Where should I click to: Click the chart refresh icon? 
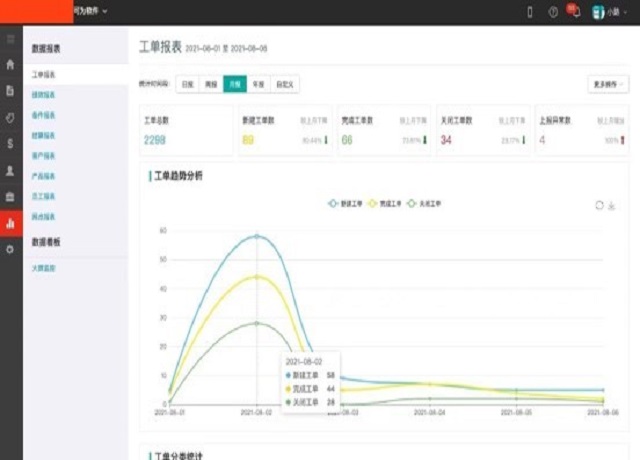click(x=599, y=205)
